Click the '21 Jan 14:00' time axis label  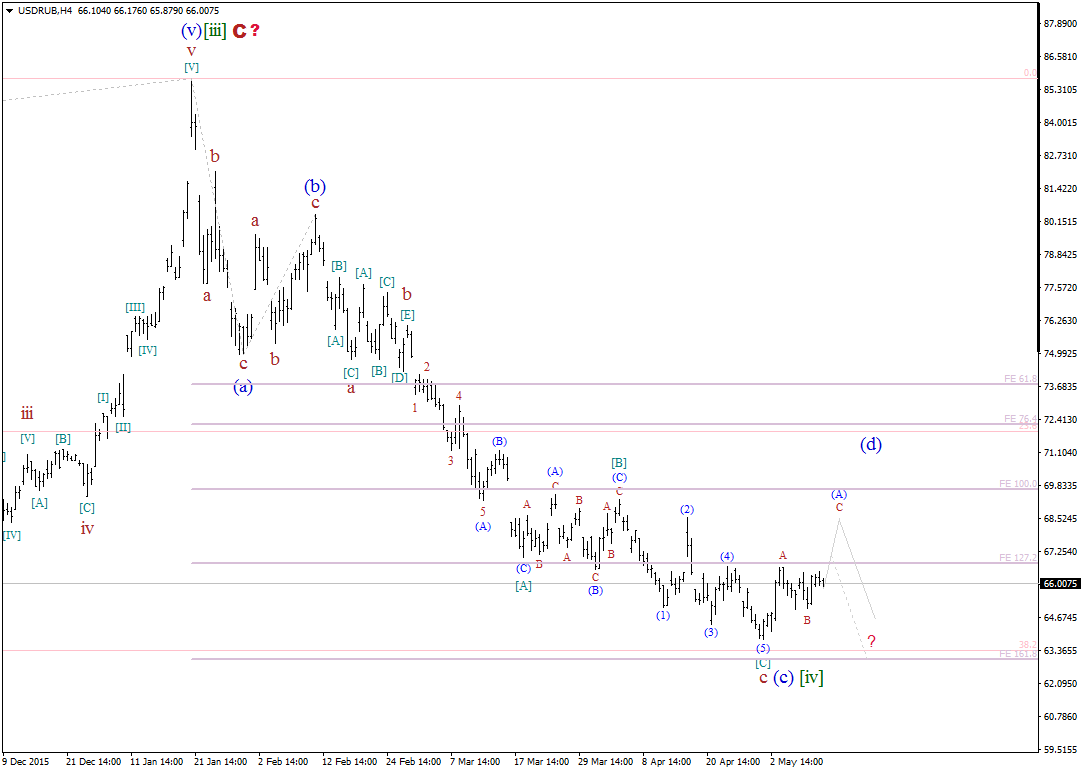pos(221,762)
